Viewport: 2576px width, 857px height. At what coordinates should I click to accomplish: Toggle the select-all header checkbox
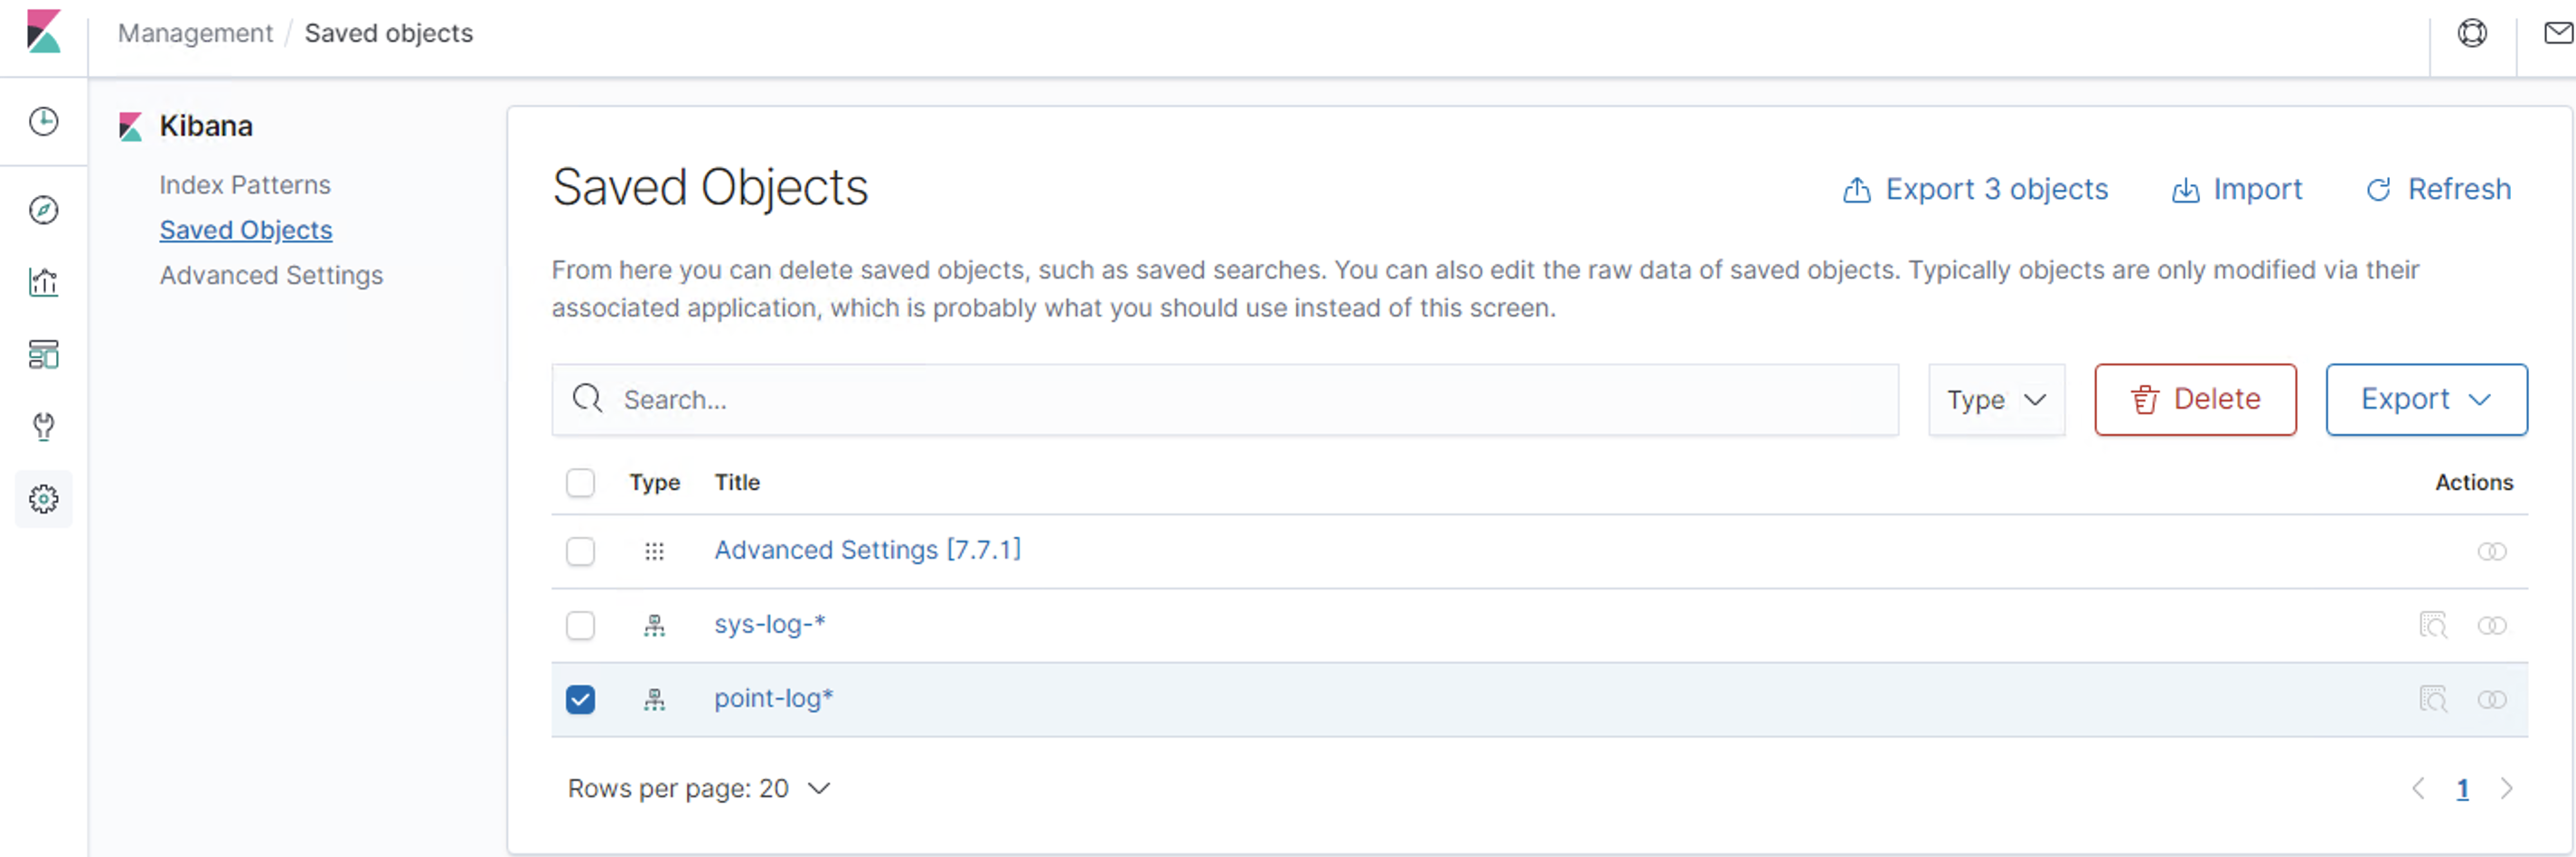(580, 483)
